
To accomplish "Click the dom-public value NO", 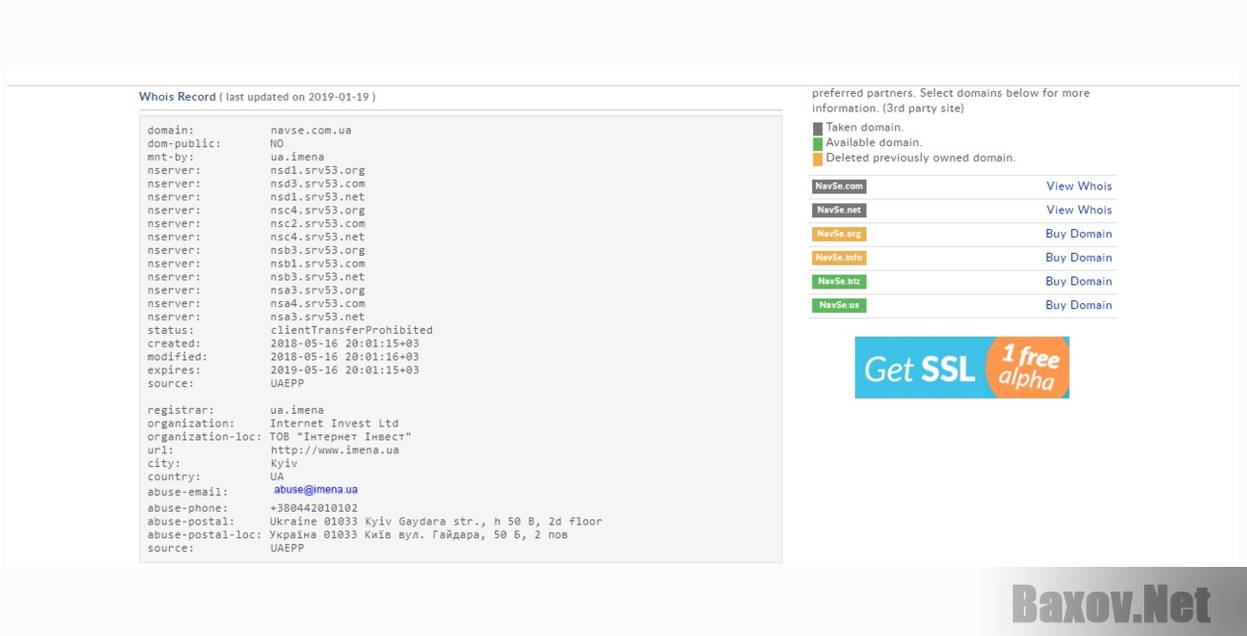I will (277, 144).
